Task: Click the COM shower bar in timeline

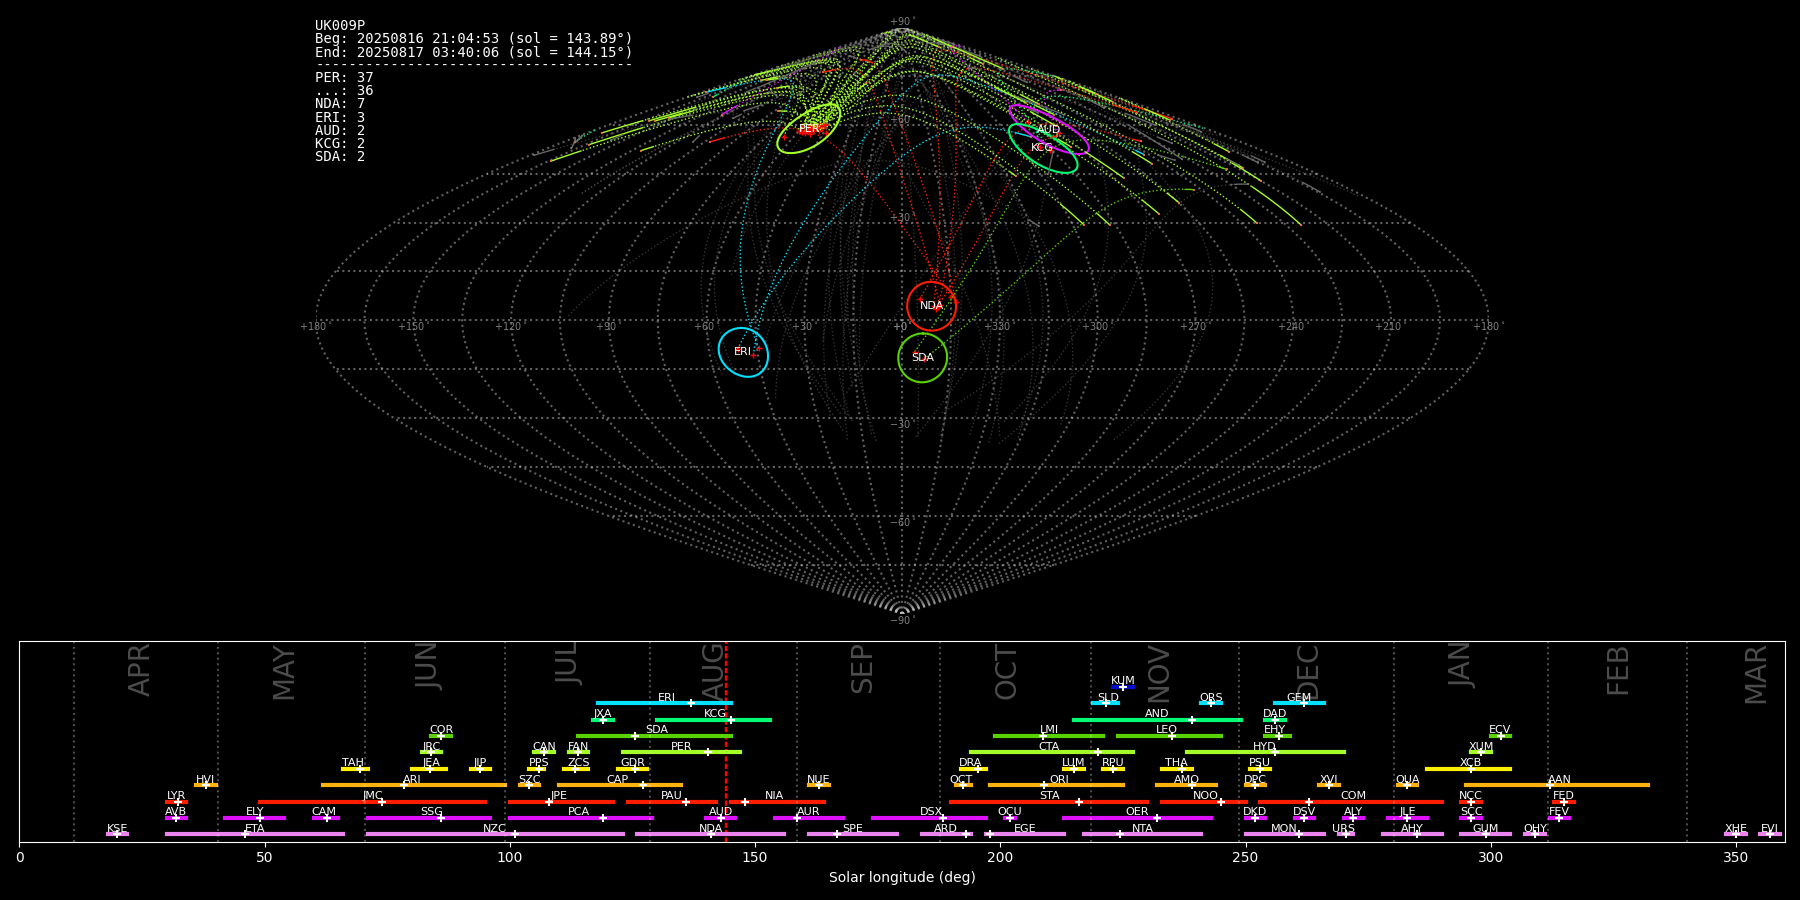Action: (1352, 802)
